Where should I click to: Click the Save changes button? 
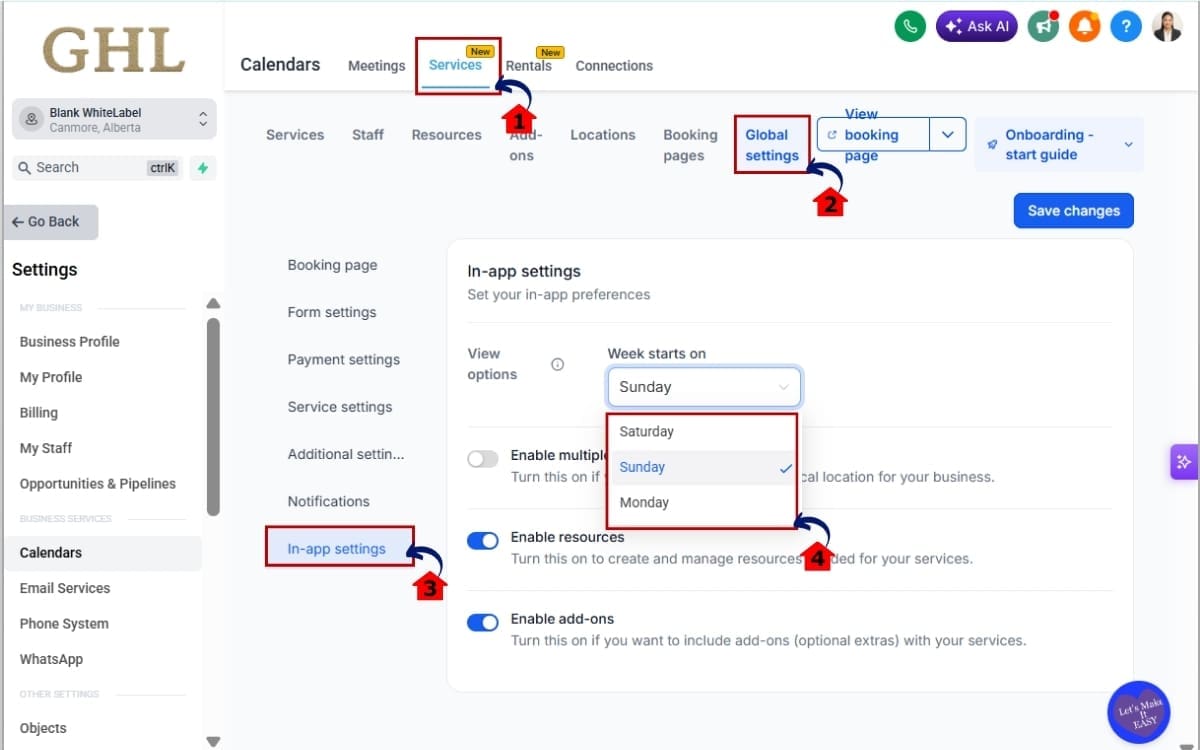pos(1074,211)
